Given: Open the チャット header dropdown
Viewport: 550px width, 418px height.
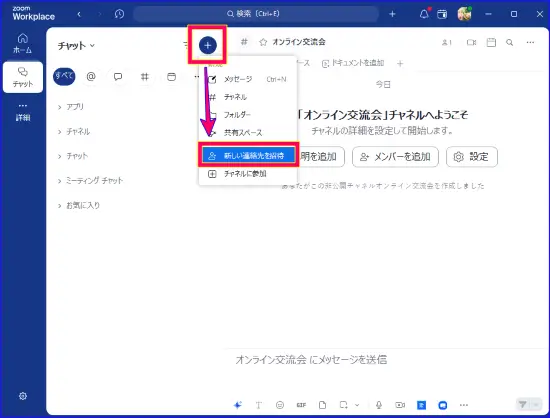Looking at the screenshot, I should tap(76, 46).
